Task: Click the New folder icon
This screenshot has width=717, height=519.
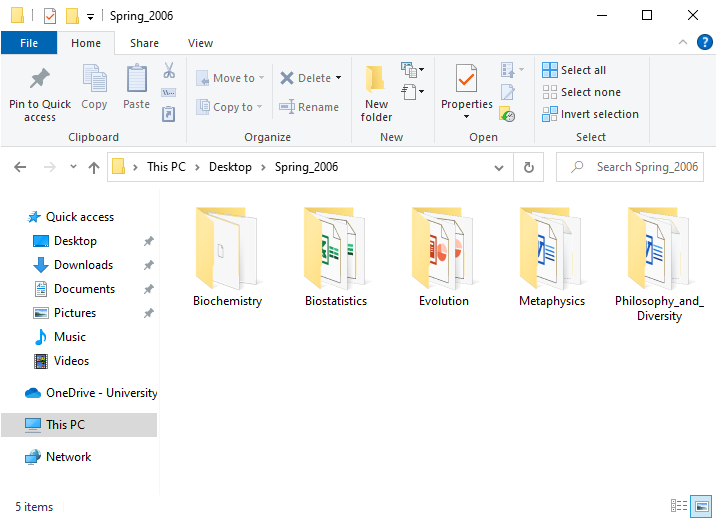Action: coord(376,79)
